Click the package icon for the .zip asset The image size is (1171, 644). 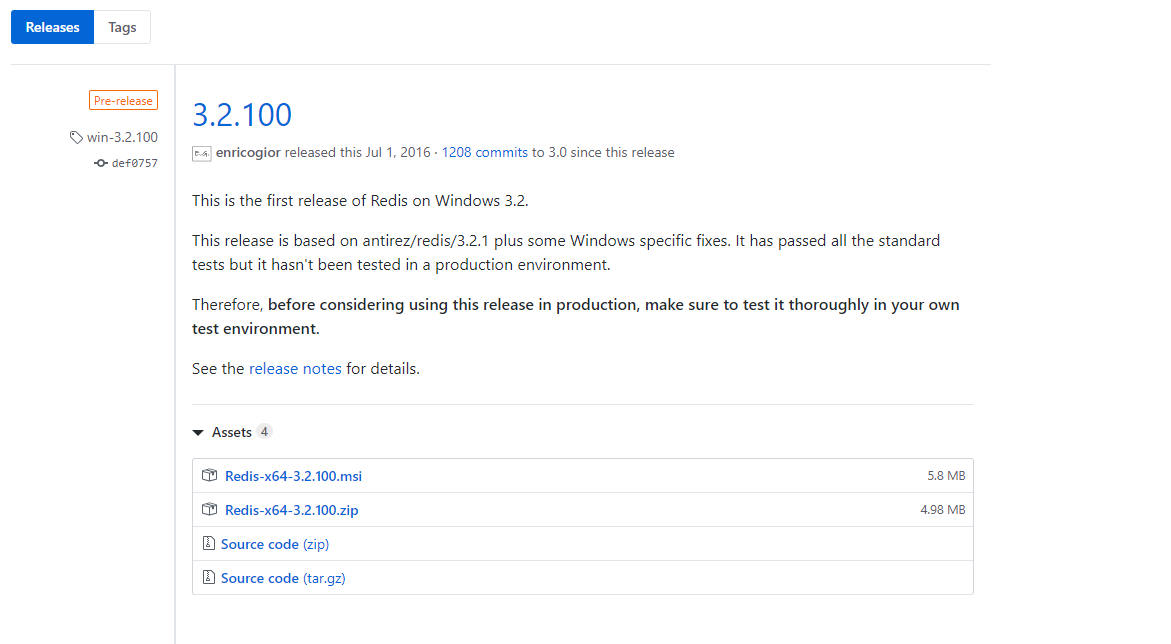209,510
